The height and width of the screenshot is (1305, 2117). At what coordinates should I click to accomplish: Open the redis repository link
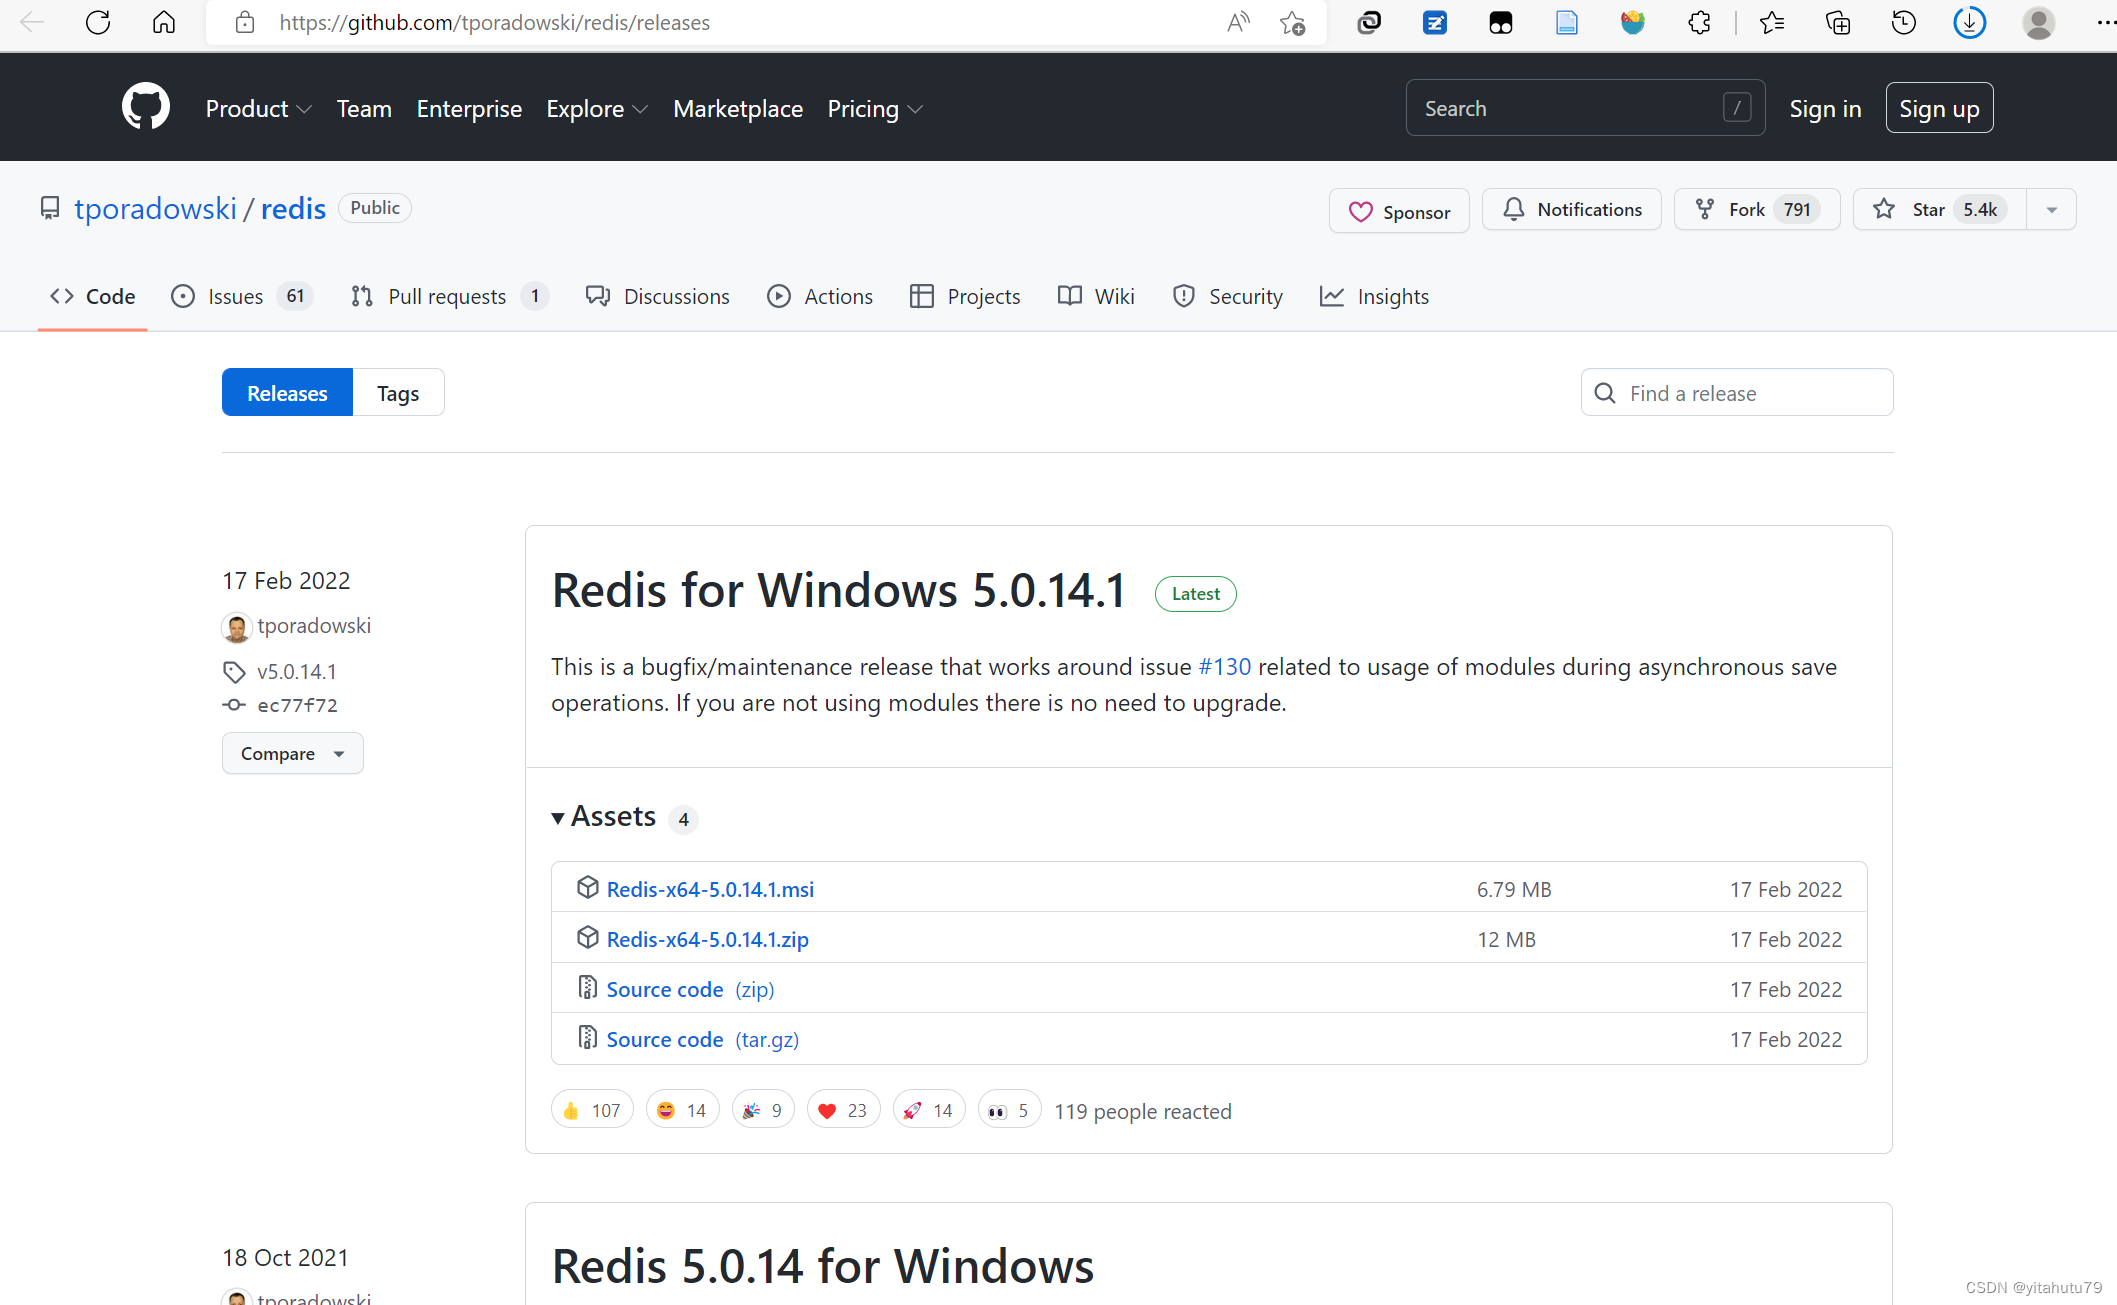coord(293,208)
